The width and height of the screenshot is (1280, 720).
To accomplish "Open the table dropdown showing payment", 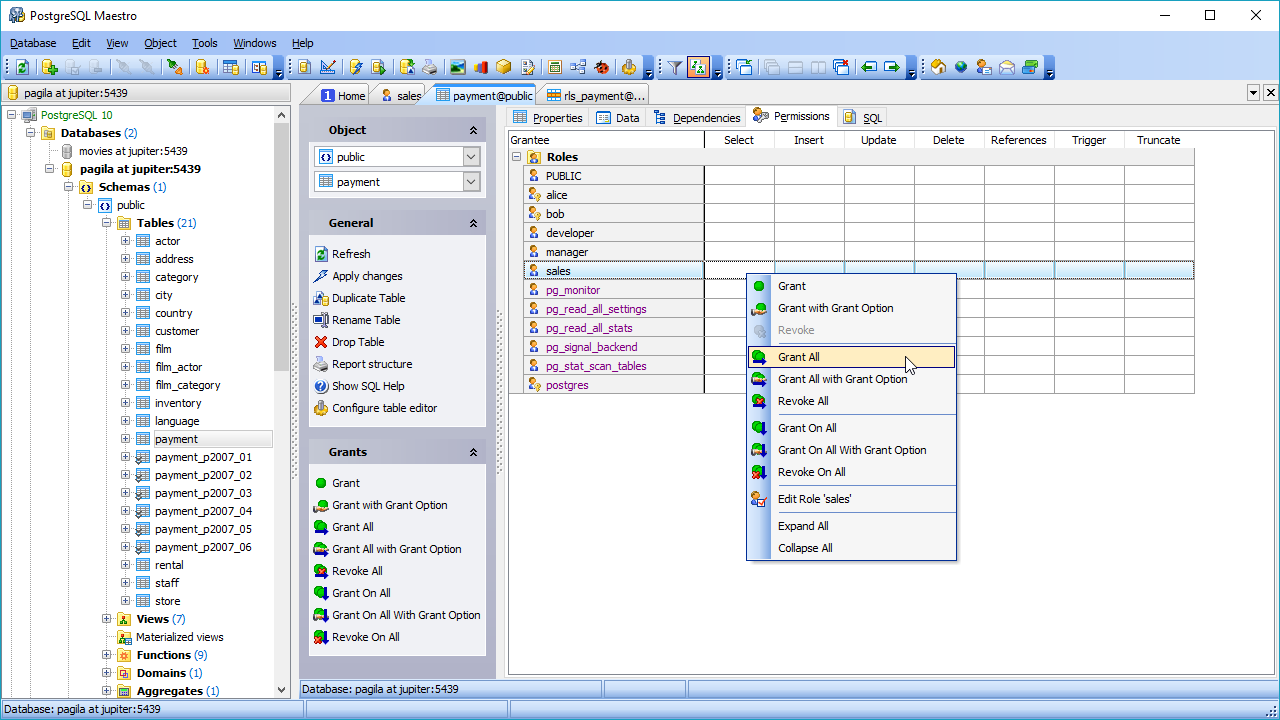I will 471,182.
